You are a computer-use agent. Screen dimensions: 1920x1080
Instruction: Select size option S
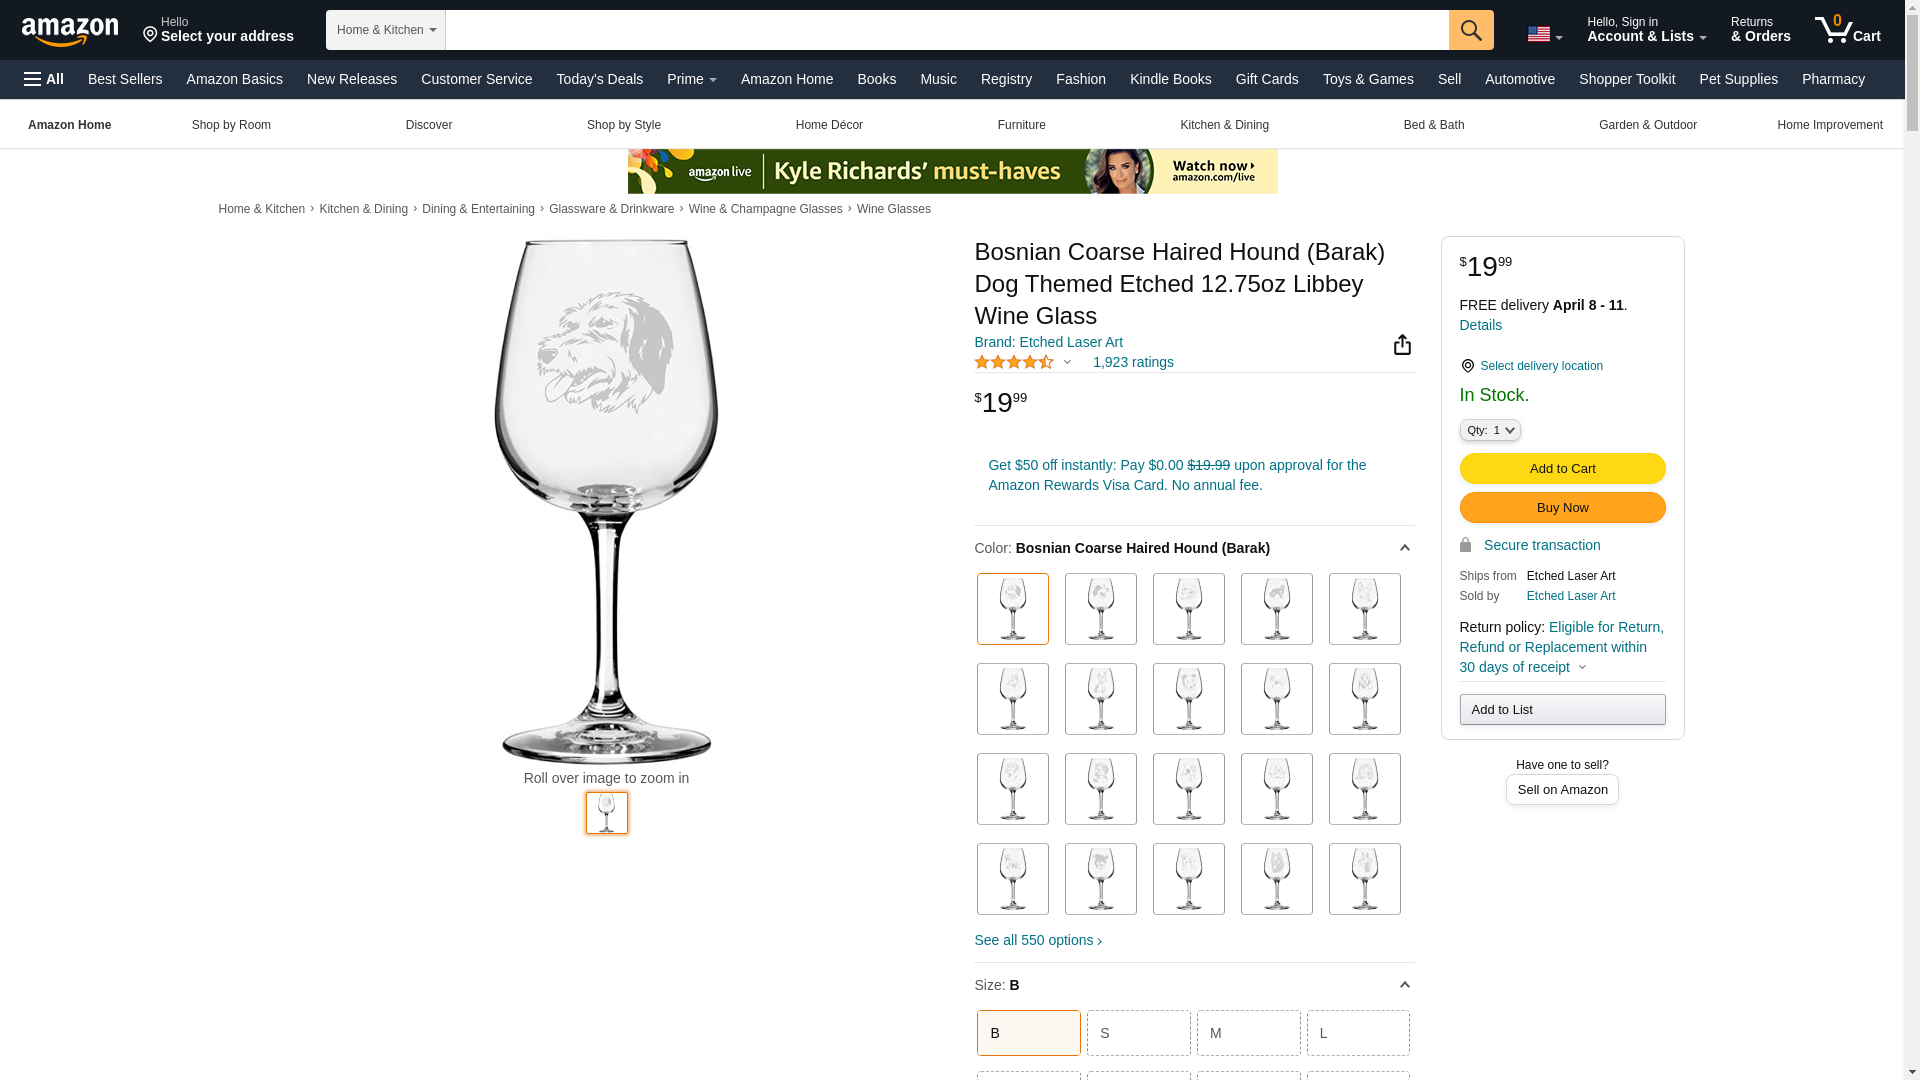(x=1138, y=1033)
